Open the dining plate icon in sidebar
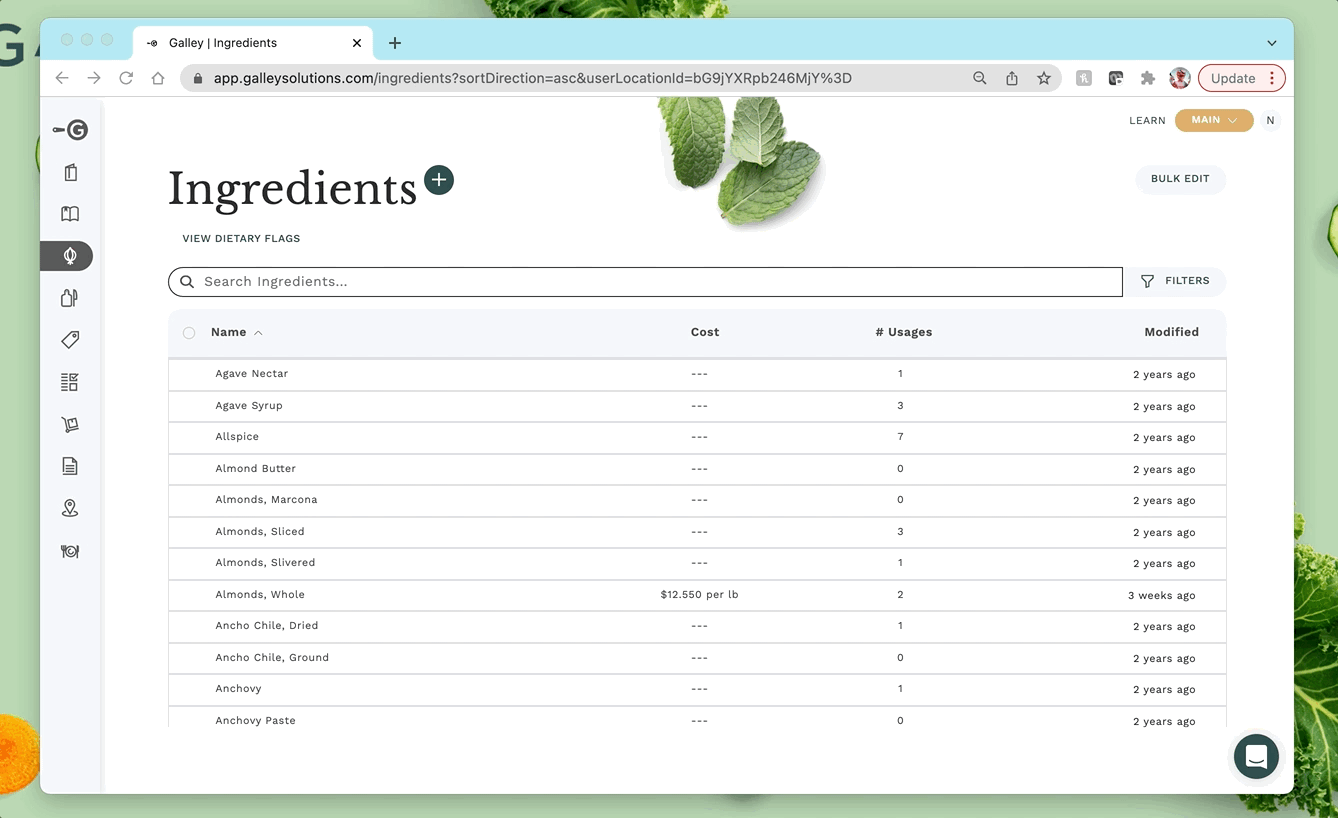Viewport: 1338px width, 818px height. point(70,551)
